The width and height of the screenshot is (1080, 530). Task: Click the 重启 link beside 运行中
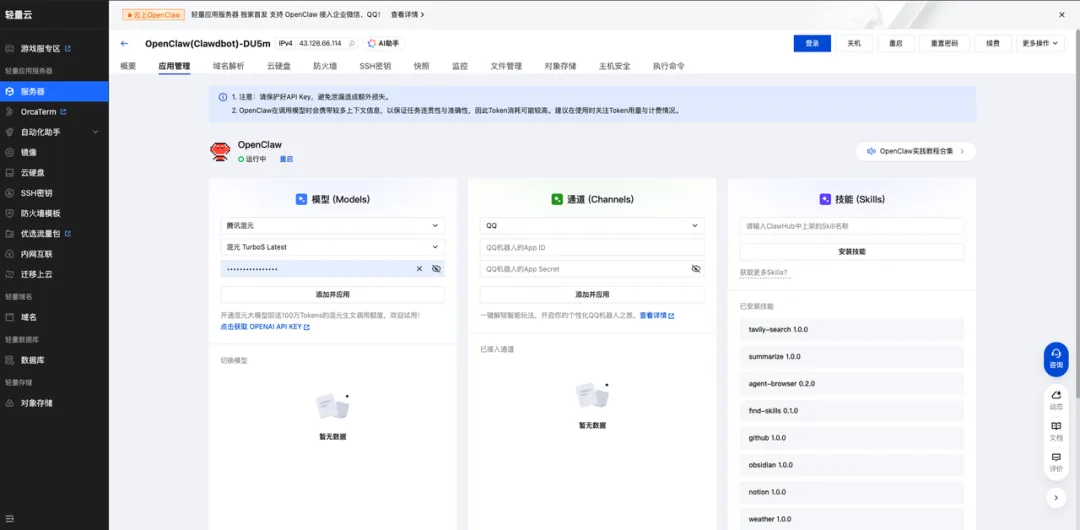pyautogui.click(x=286, y=159)
